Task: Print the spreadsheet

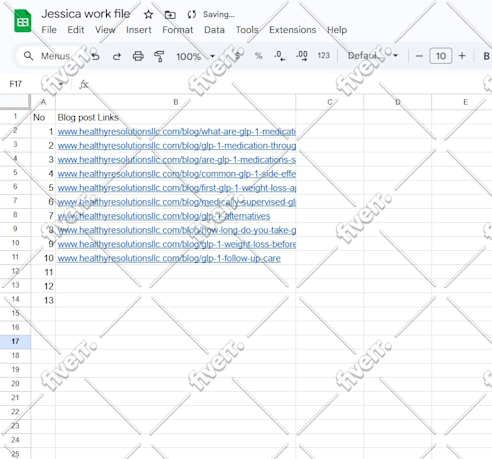Action: tap(138, 56)
